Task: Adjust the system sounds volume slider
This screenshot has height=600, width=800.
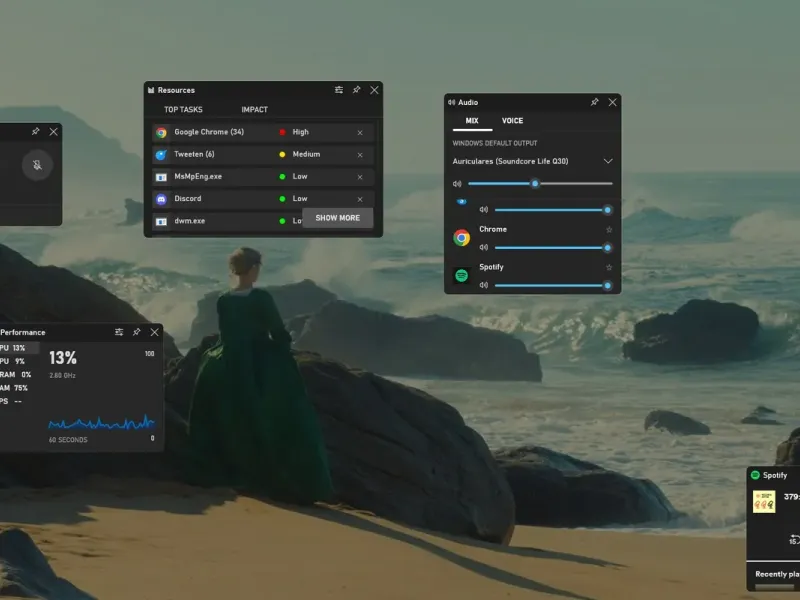Action: point(553,210)
